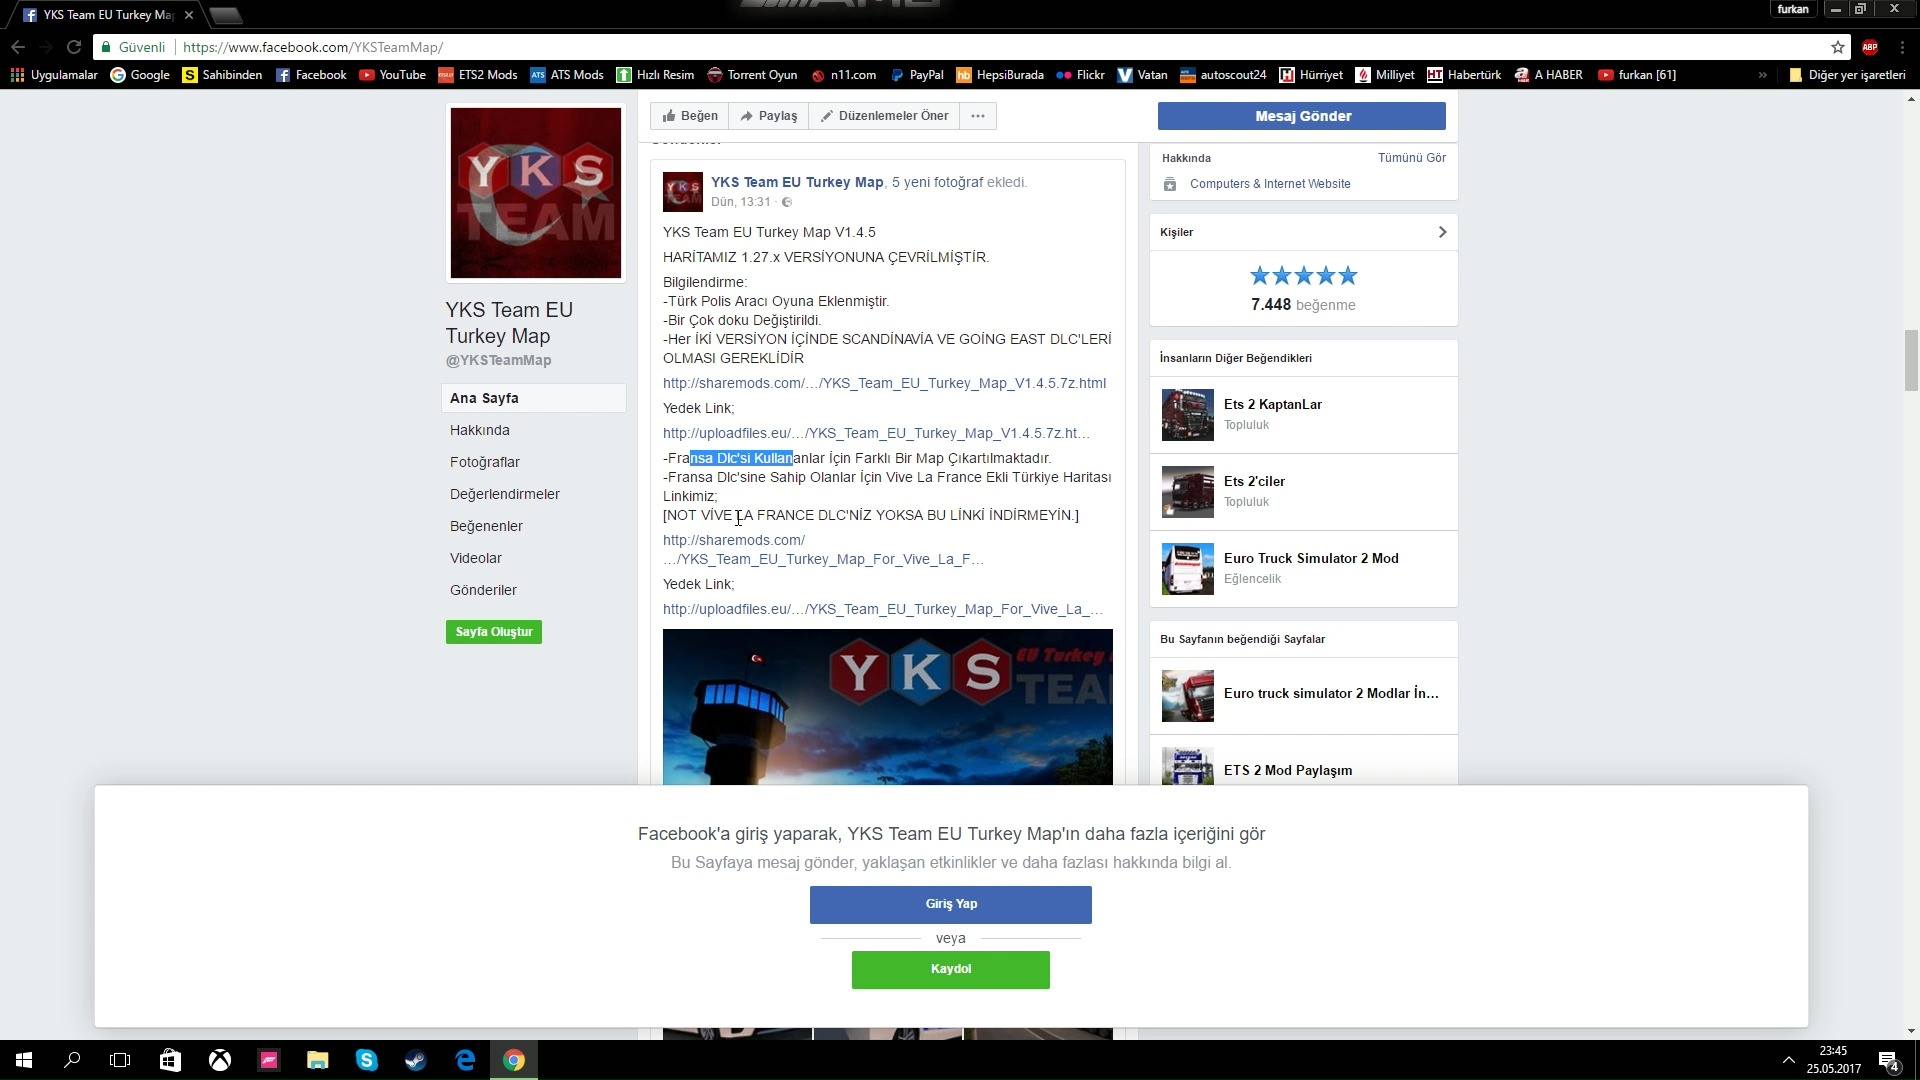Open Task View on the taskbar
The width and height of the screenshot is (1920, 1080).
pos(120,1060)
